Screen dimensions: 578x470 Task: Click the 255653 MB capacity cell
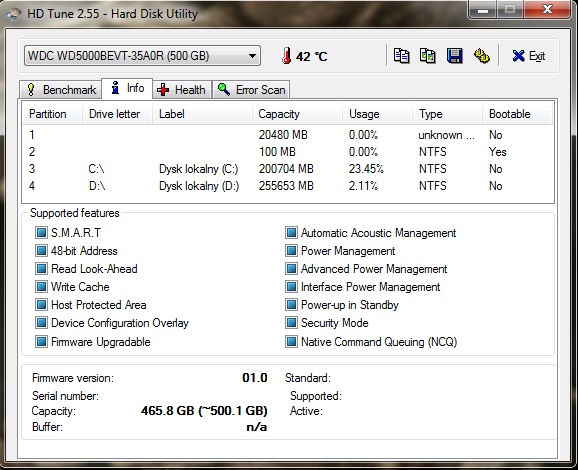point(286,186)
